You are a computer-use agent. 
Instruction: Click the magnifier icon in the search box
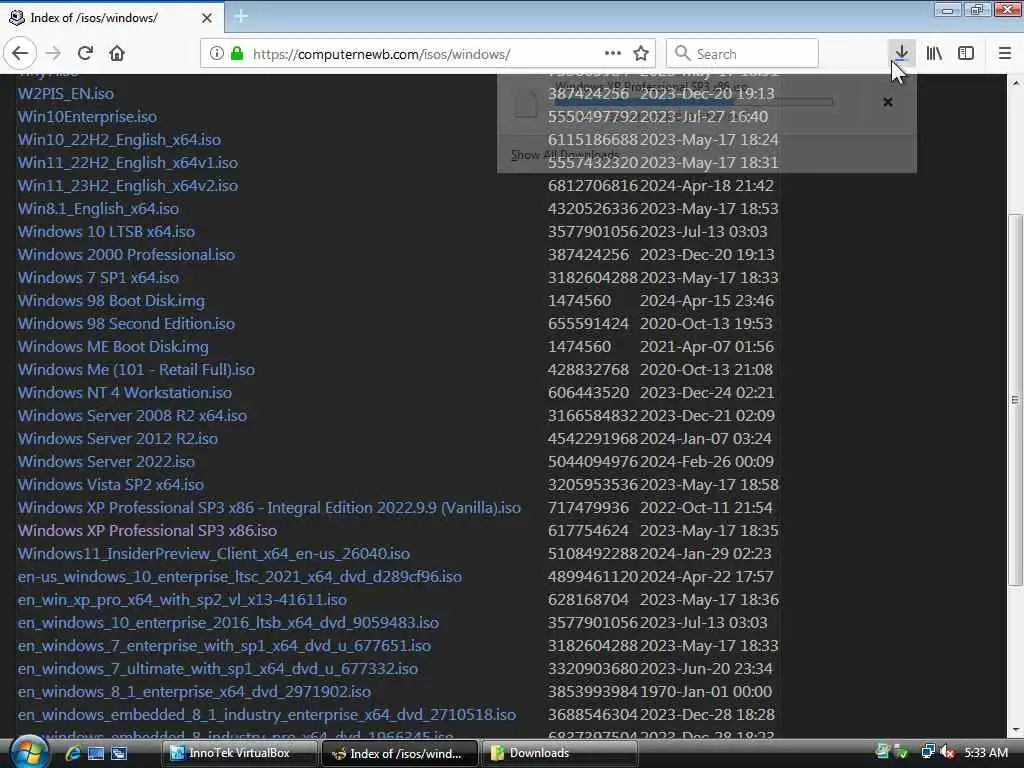pyautogui.click(x=682, y=54)
